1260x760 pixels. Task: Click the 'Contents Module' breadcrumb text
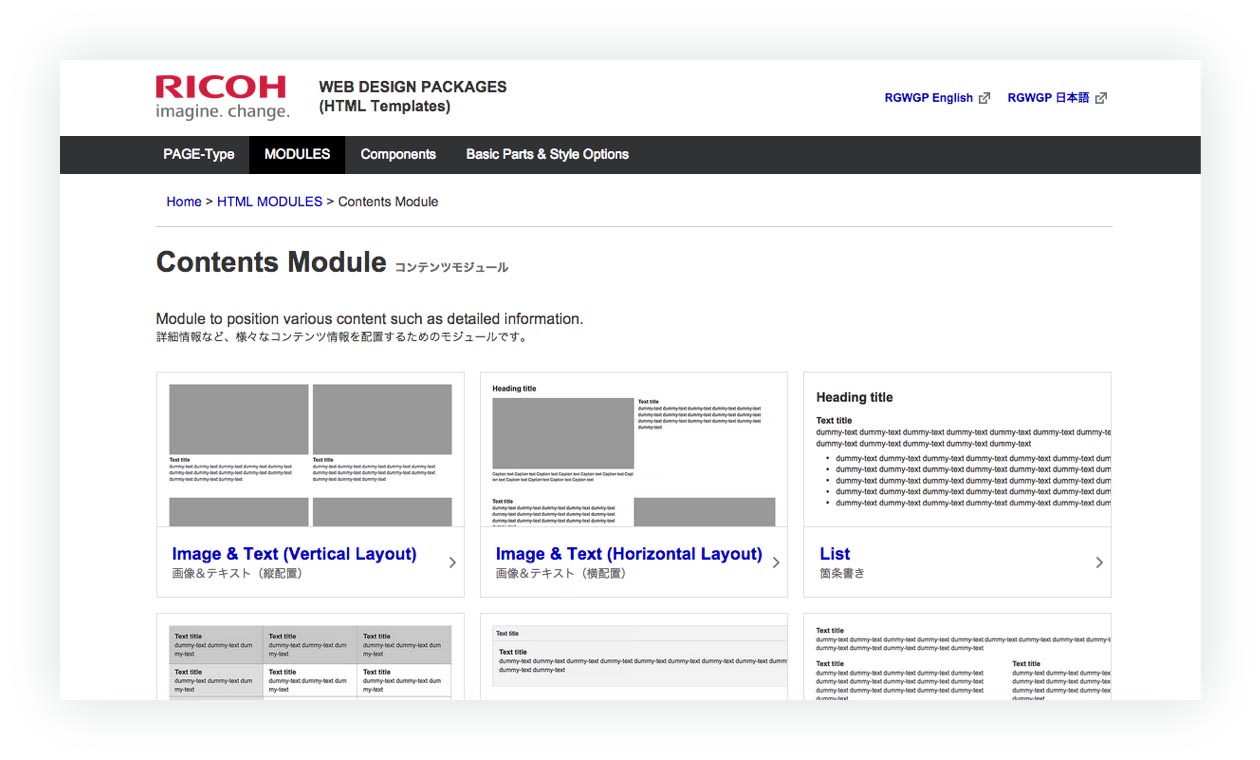[x=388, y=201]
